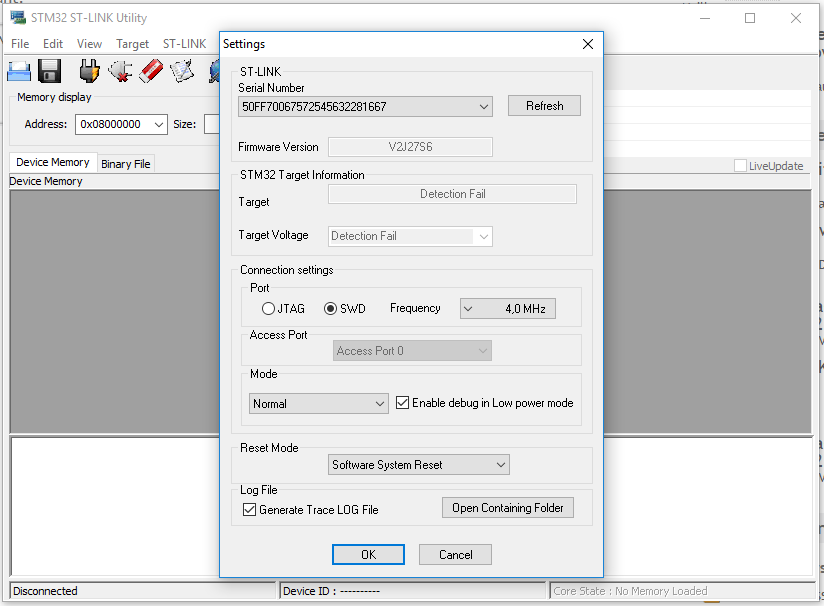Click the Open Containing Folder button

click(x=508, y=508)
